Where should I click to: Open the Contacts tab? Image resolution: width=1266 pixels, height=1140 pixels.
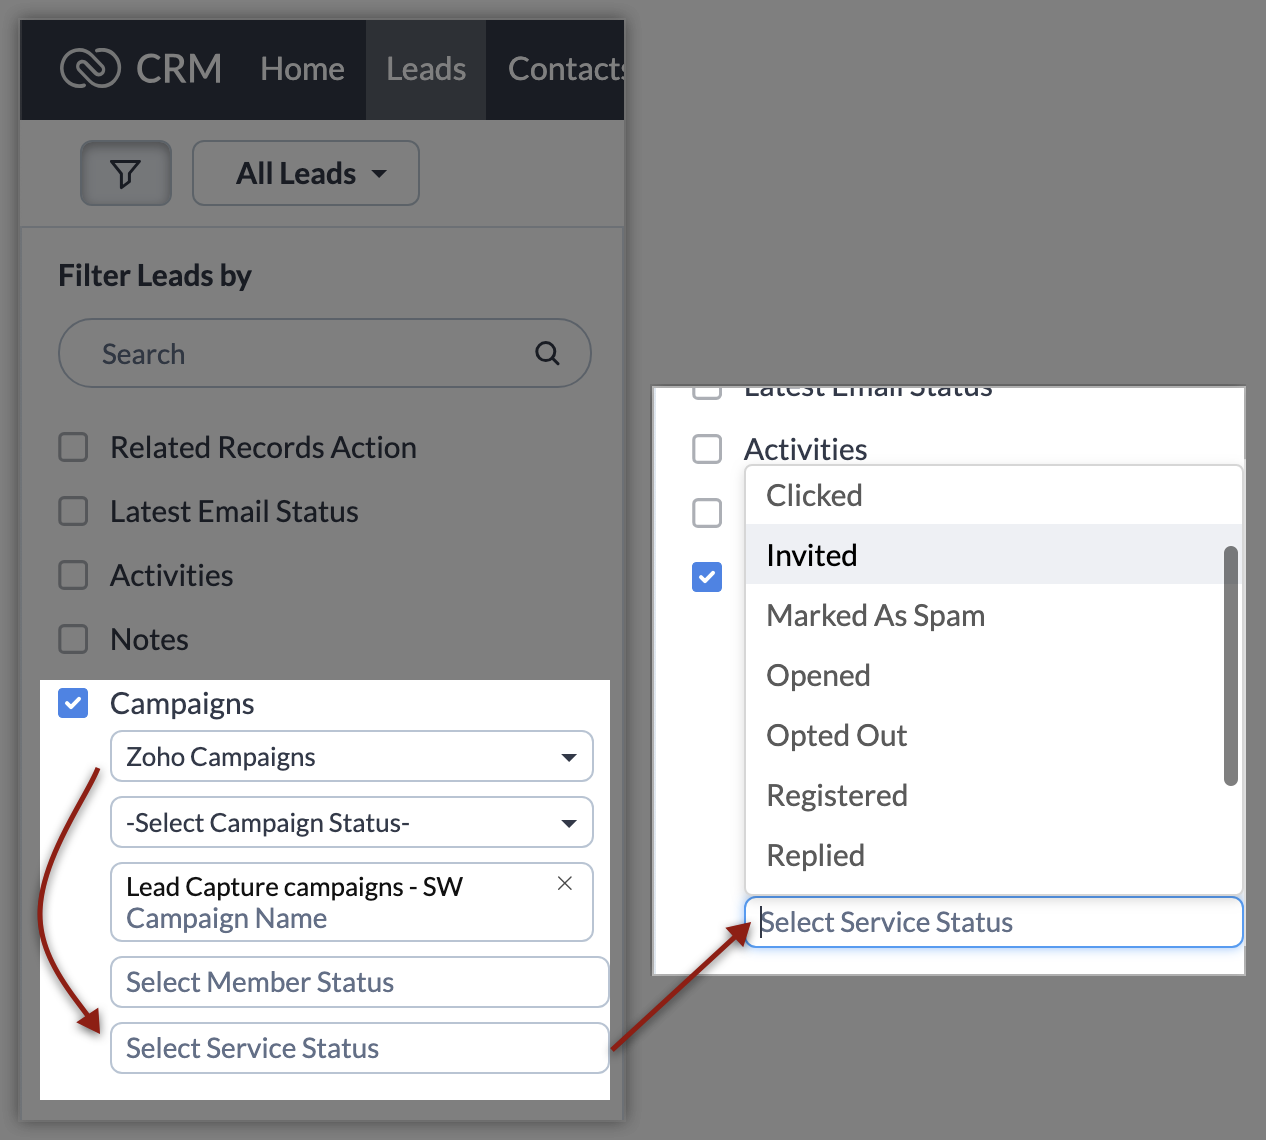click(x=566, y=69)
